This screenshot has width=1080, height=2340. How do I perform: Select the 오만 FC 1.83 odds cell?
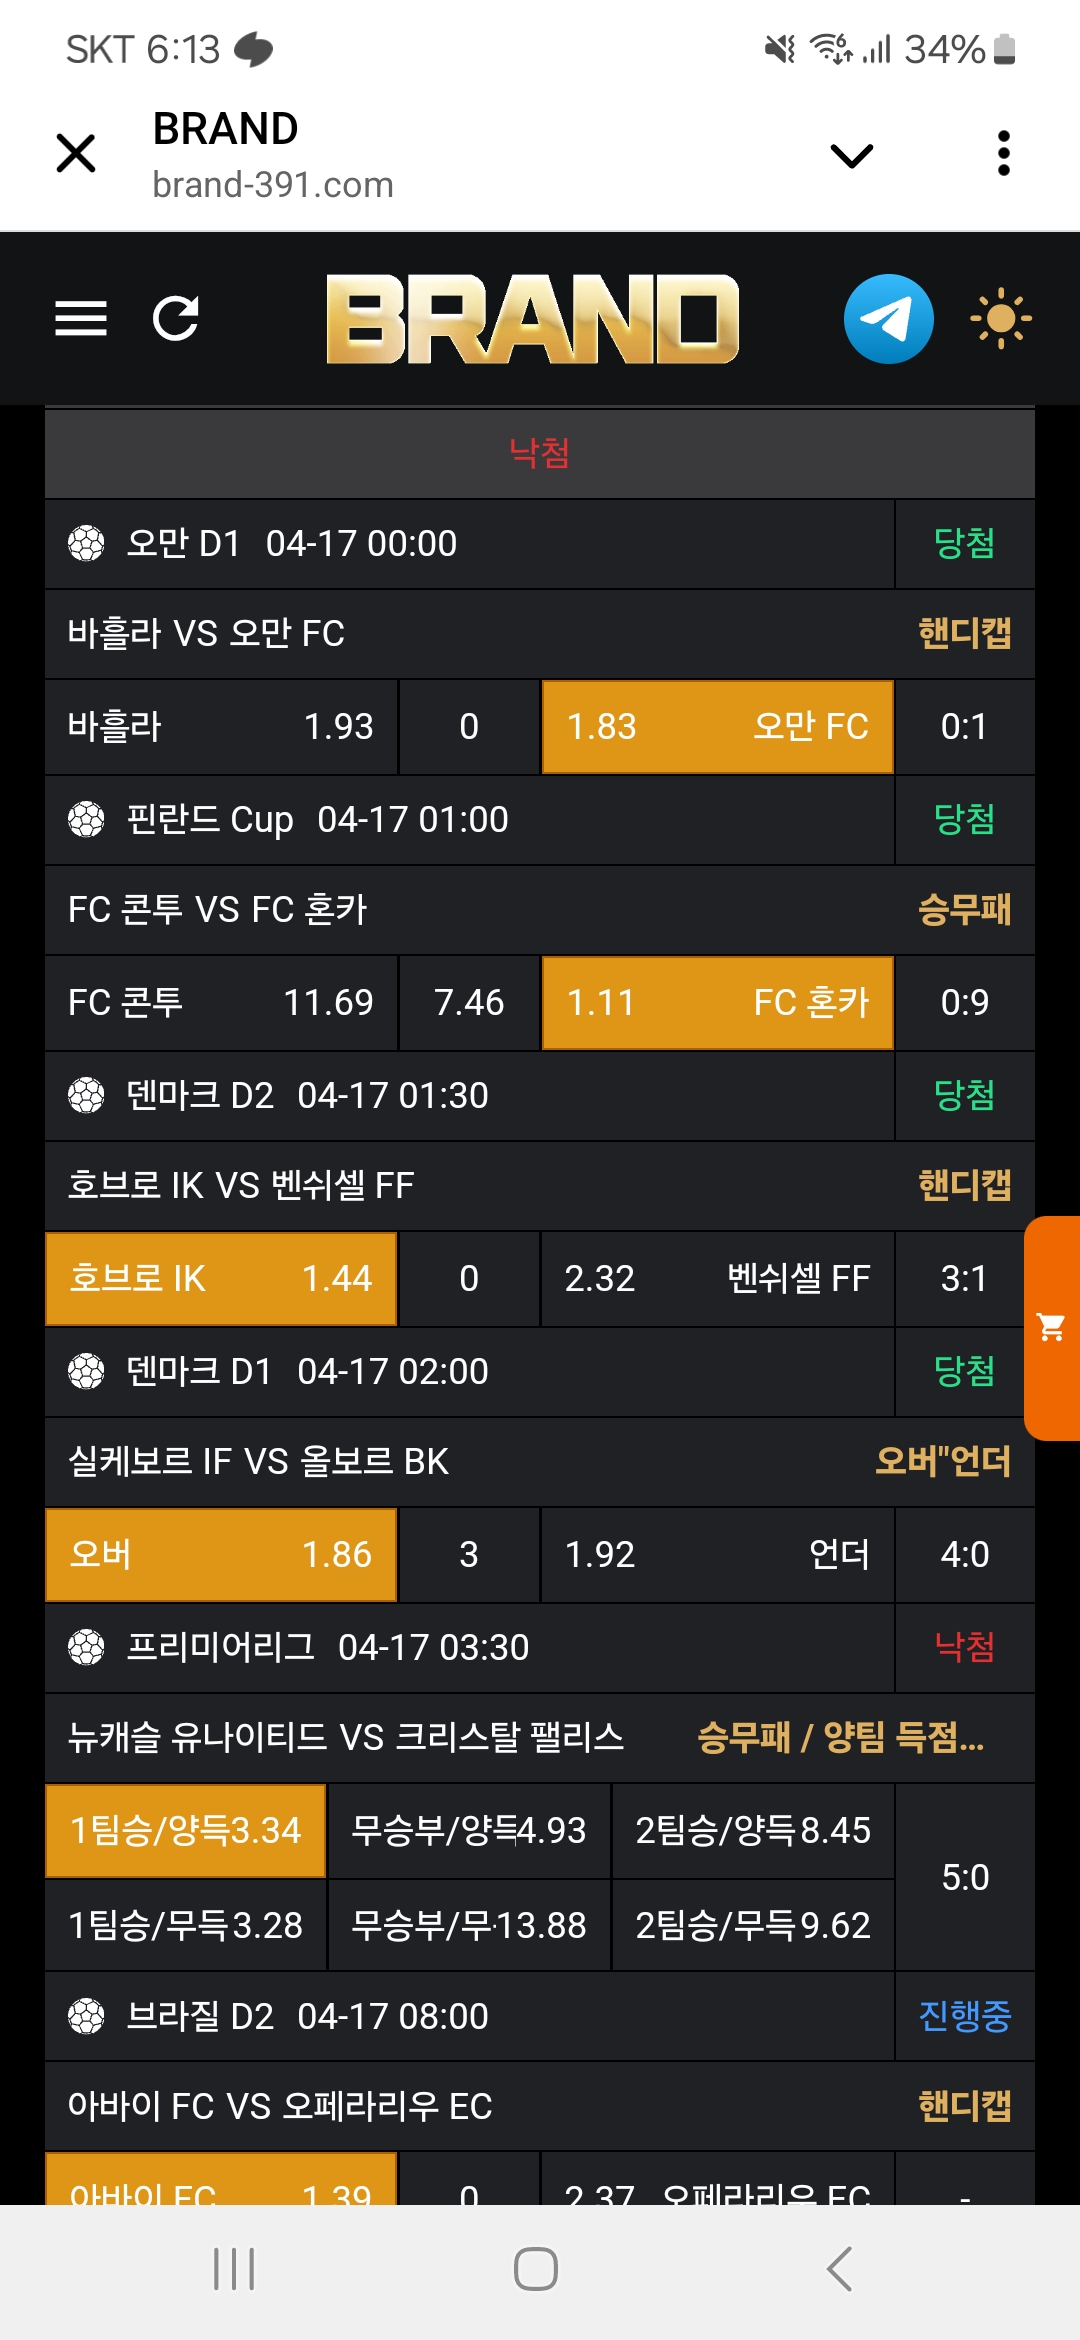717,727
